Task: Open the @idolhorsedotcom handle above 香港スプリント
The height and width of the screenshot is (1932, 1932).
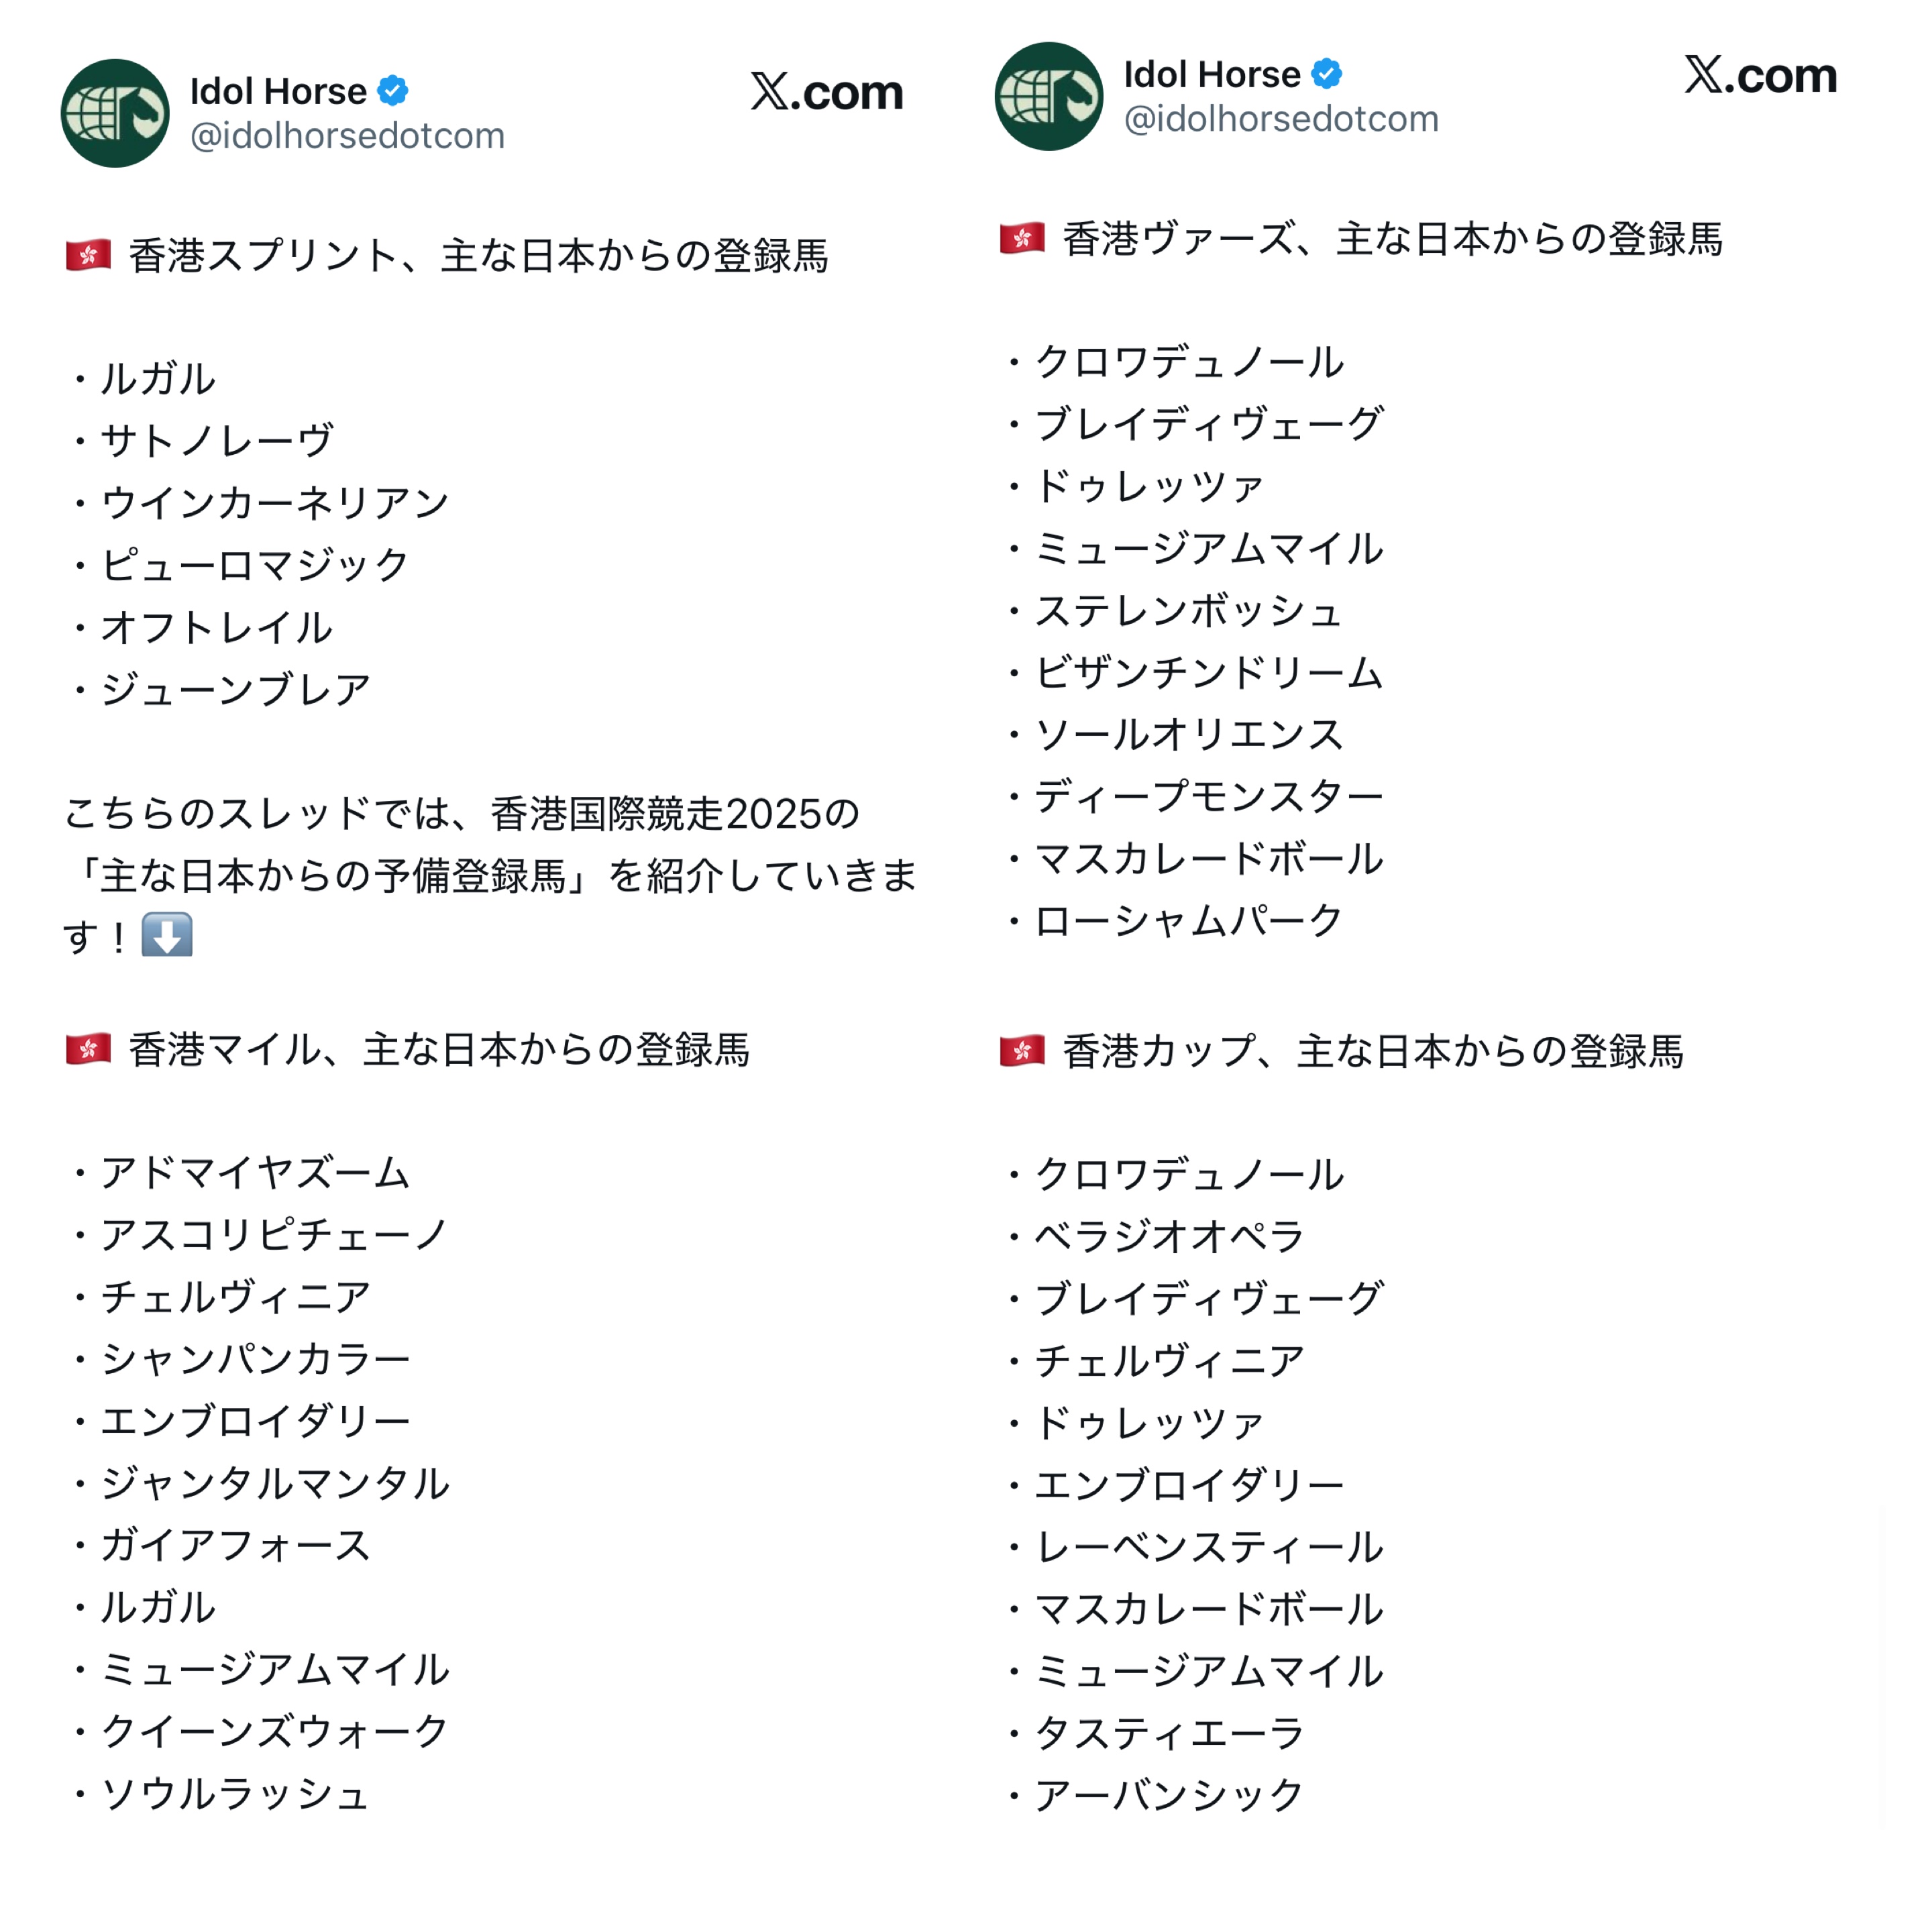Action: coord(347,136)
